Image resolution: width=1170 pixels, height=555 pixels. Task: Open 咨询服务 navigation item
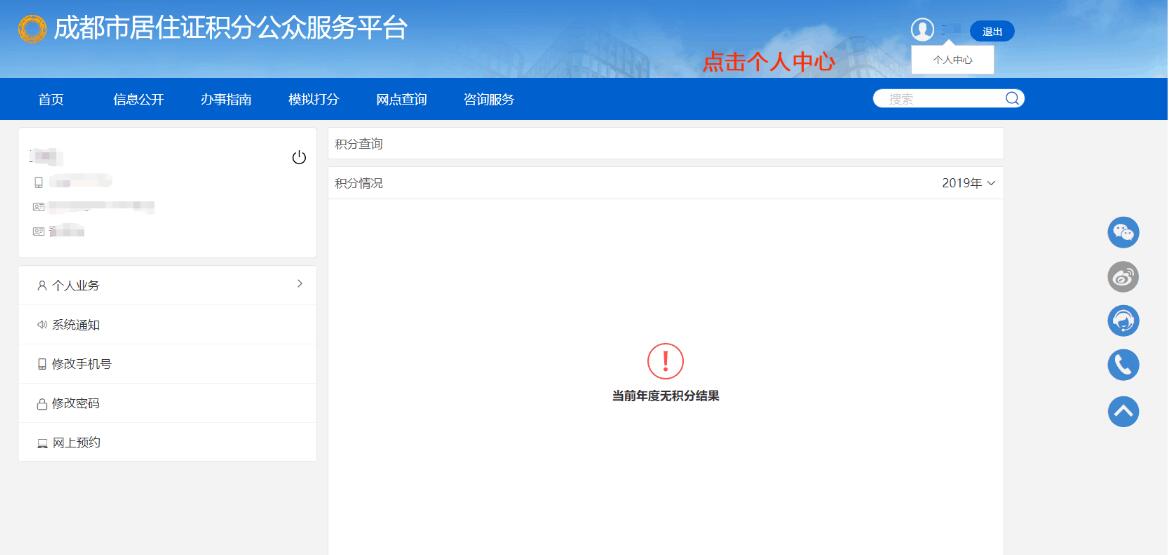[x=489, y=99]
